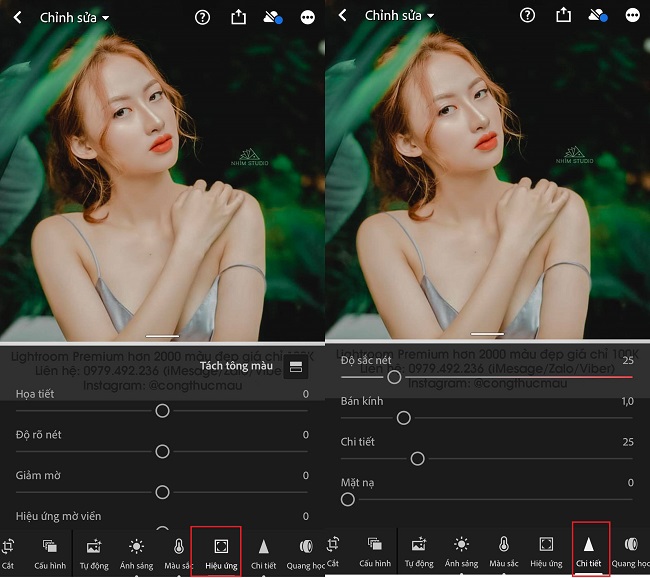Select Cắt crop tool on right screen
The width and height of the screenshot is (650, 578).
[x=333, y=551]
